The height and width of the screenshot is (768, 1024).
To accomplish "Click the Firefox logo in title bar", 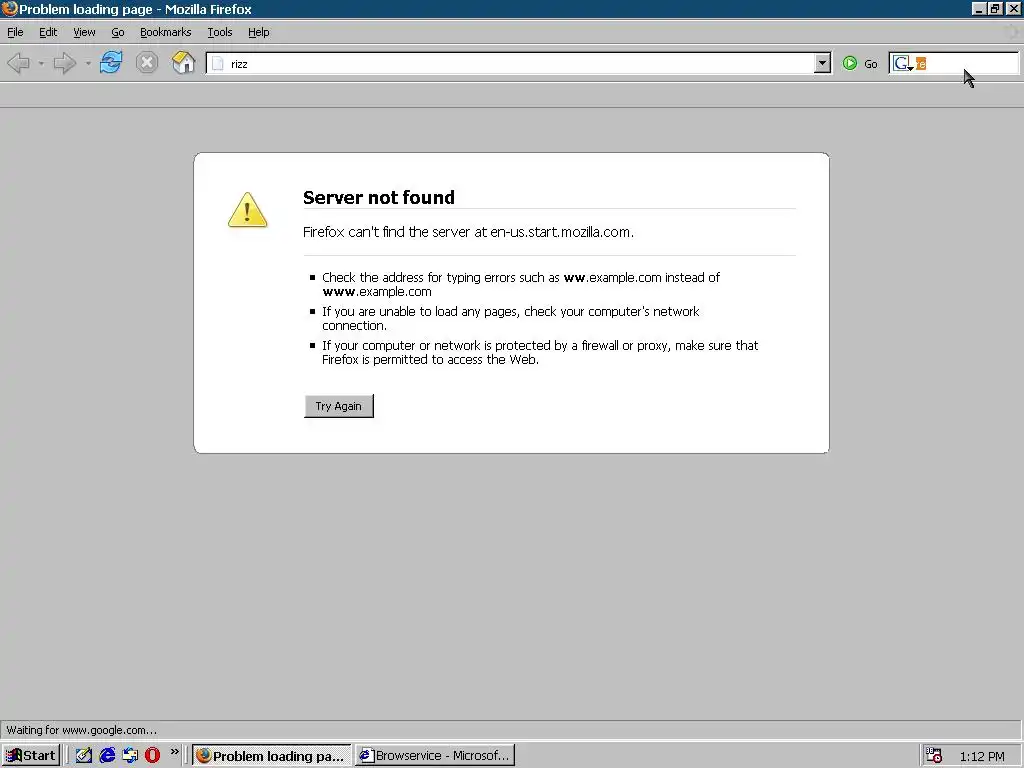I will point(9,8).
